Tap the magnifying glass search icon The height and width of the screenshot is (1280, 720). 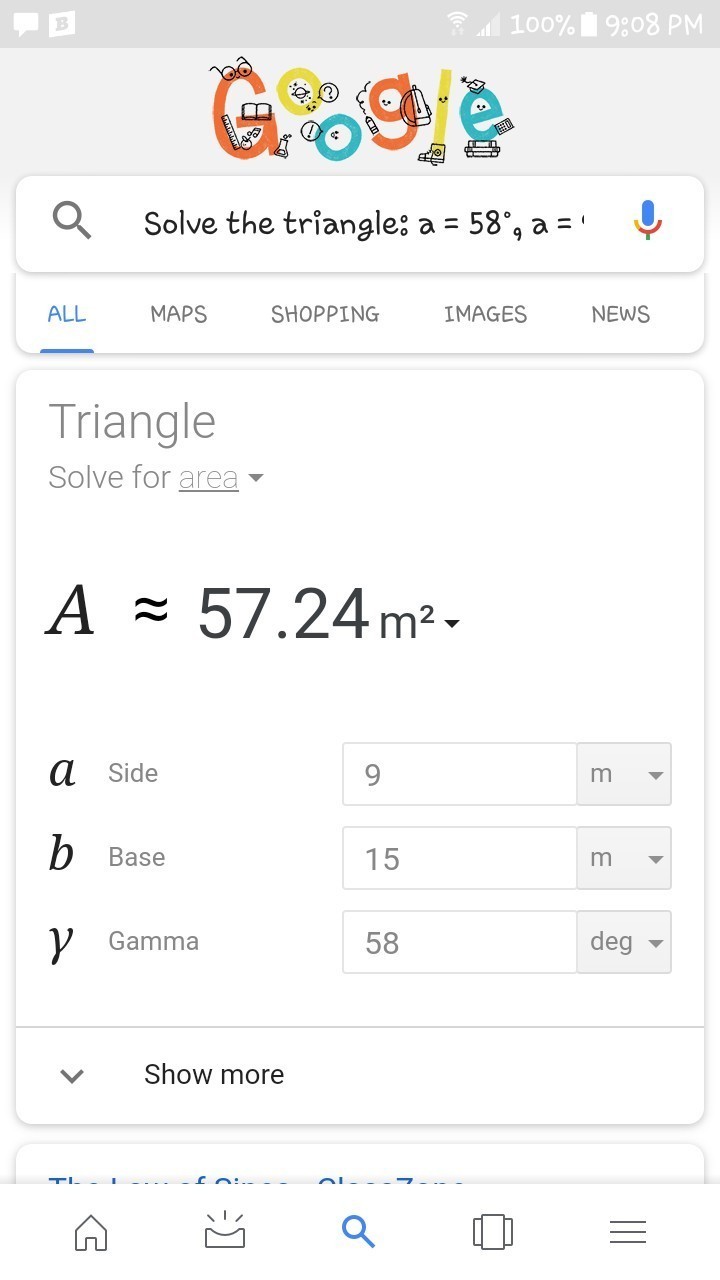pos(71,221)
